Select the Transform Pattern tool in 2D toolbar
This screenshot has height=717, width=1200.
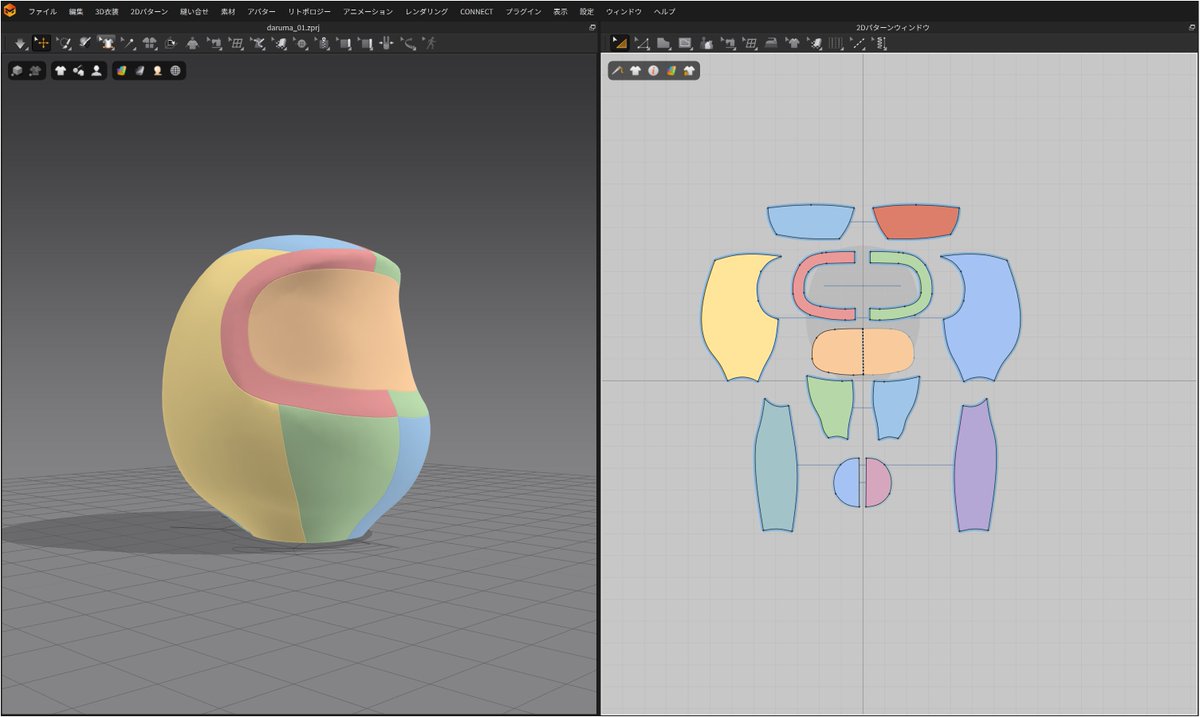(x=619, y=42)
